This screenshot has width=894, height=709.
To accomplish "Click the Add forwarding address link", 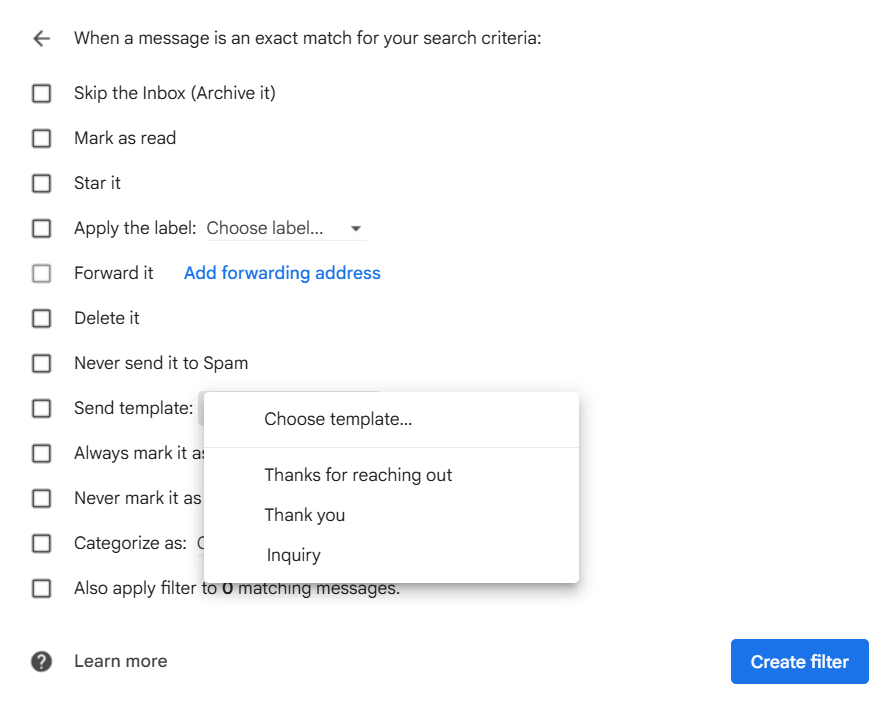I will point(282,273).
